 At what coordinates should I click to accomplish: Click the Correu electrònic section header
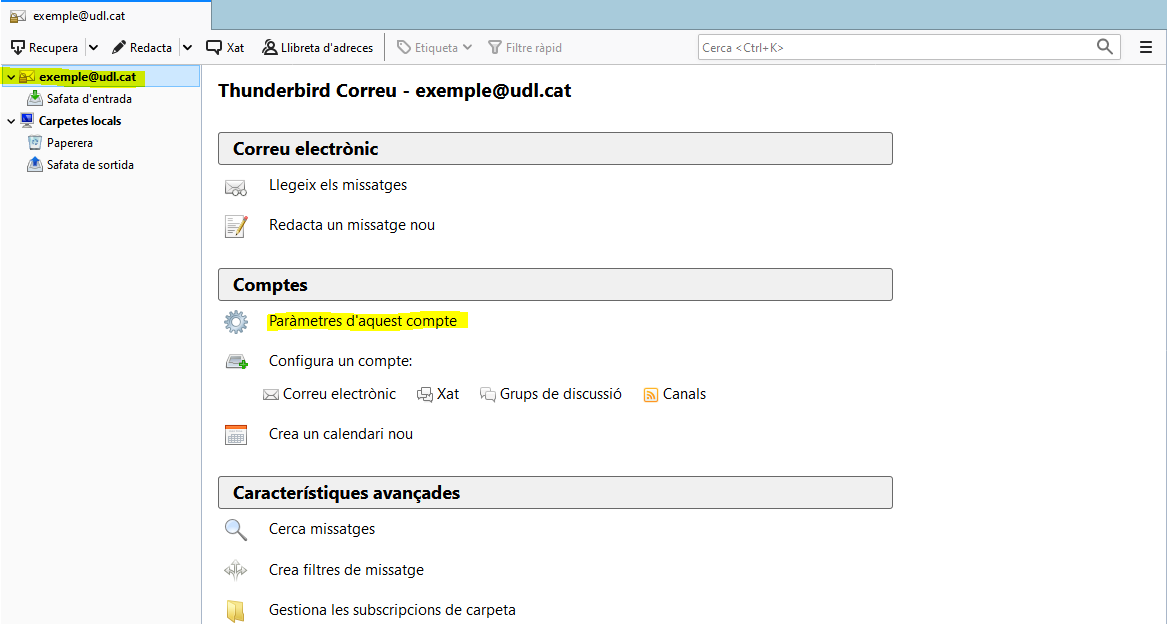click(555, 148)
